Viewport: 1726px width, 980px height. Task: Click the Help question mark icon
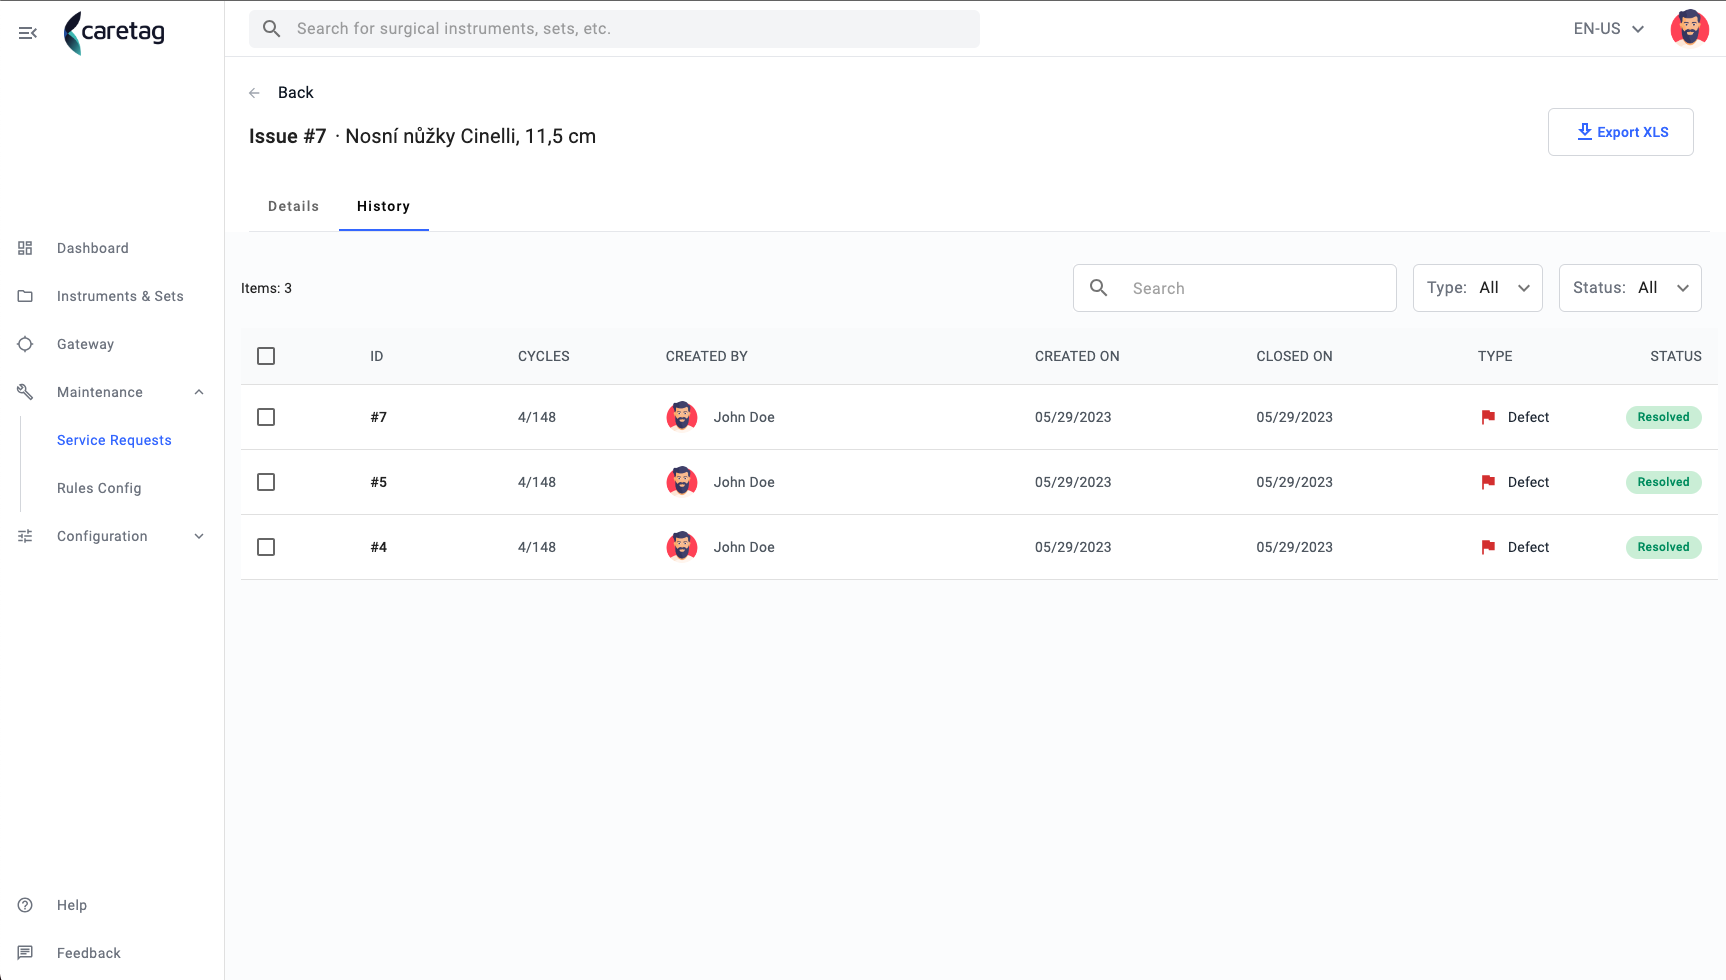(x=25, y=905)
